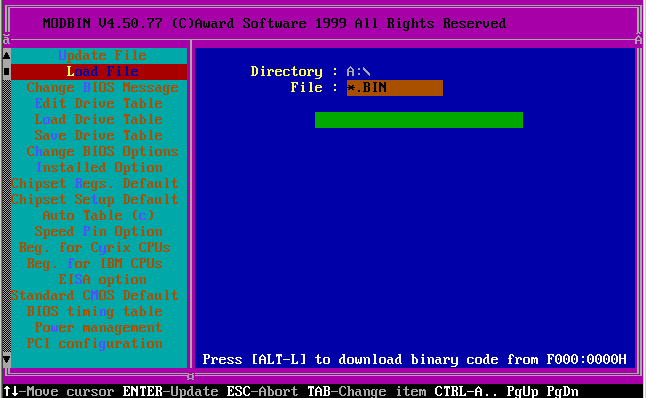This screenshot has width=646, height=398.
Task: Select Speed Pin Option
Action: point(98,232)
